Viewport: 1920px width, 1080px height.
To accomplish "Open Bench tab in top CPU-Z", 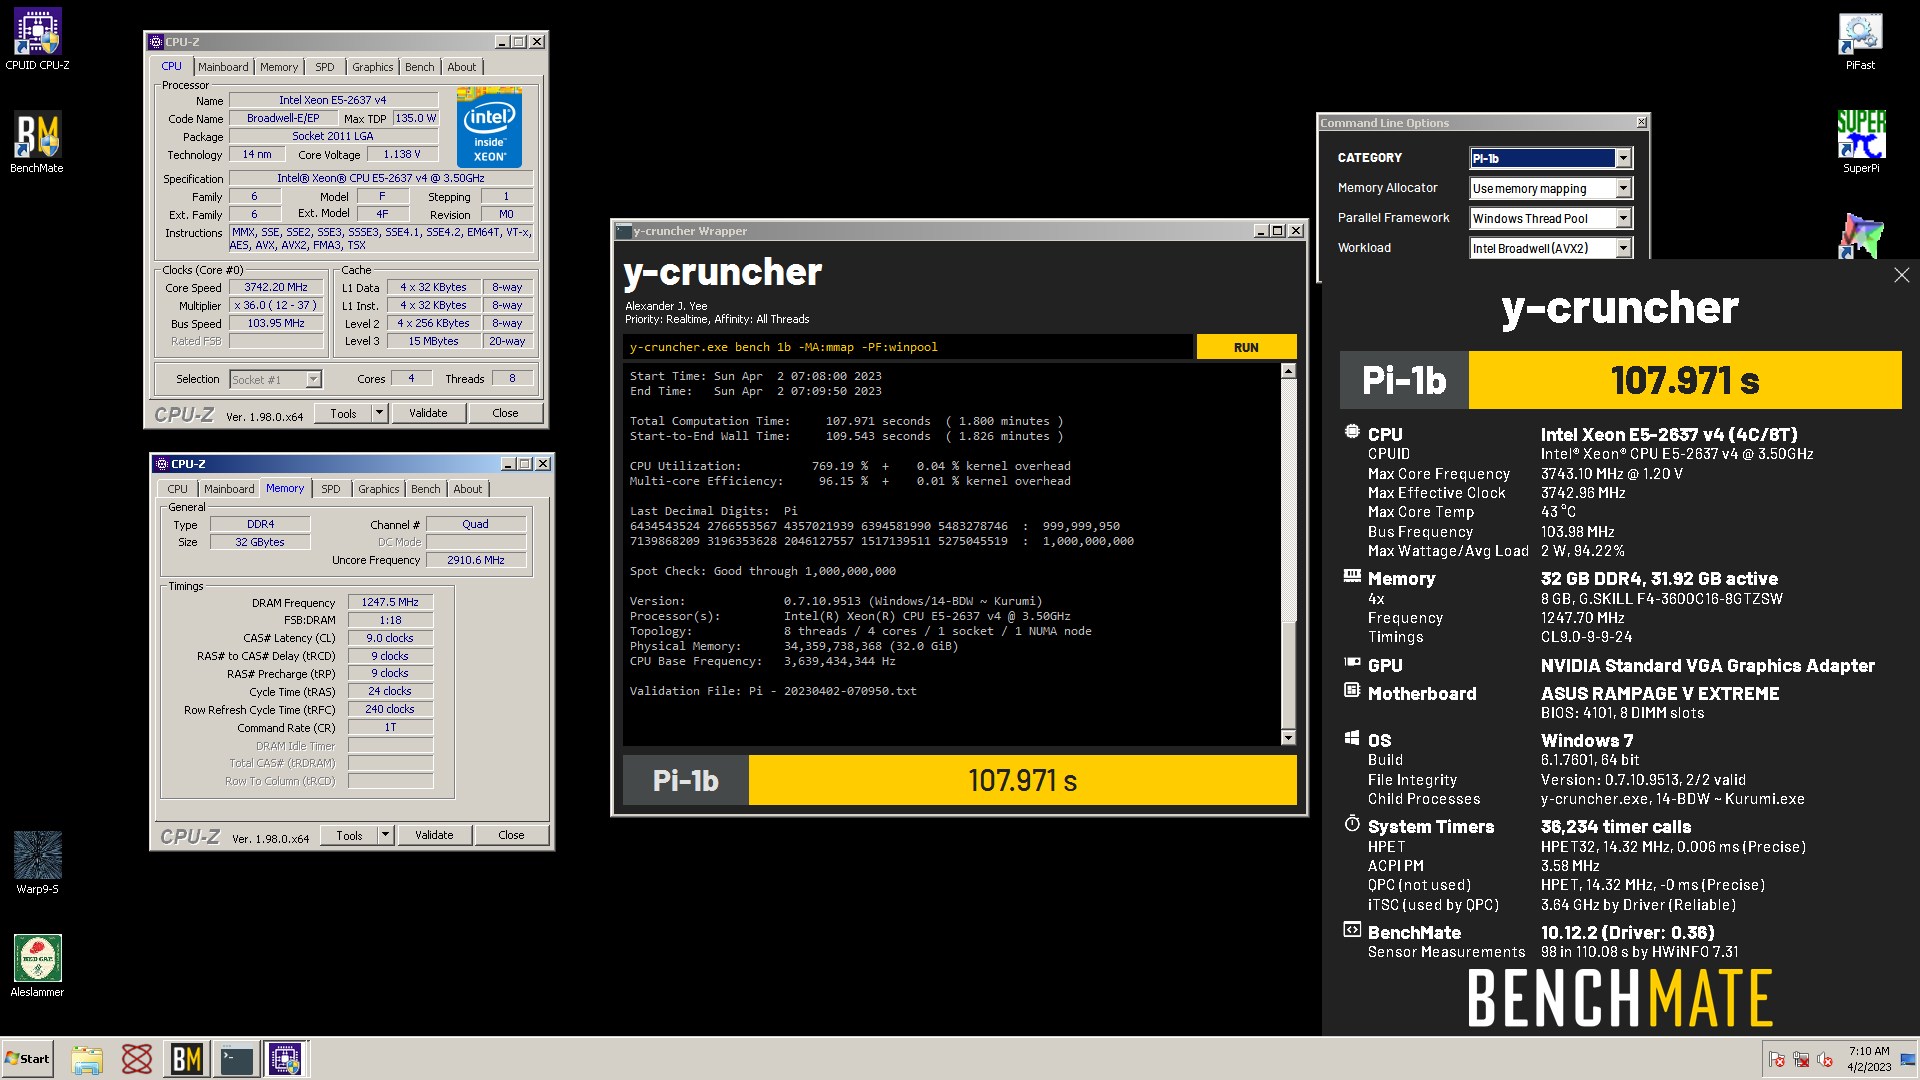I will (420, 67).
